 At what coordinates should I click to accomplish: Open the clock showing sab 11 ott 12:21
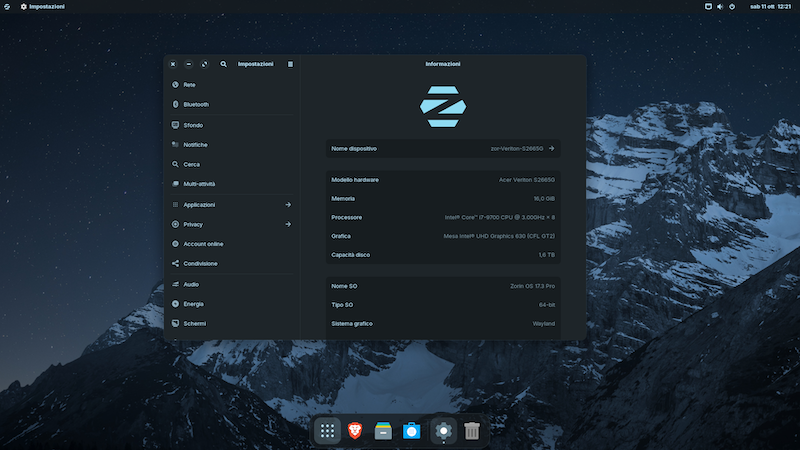click(x=770, y=7)
